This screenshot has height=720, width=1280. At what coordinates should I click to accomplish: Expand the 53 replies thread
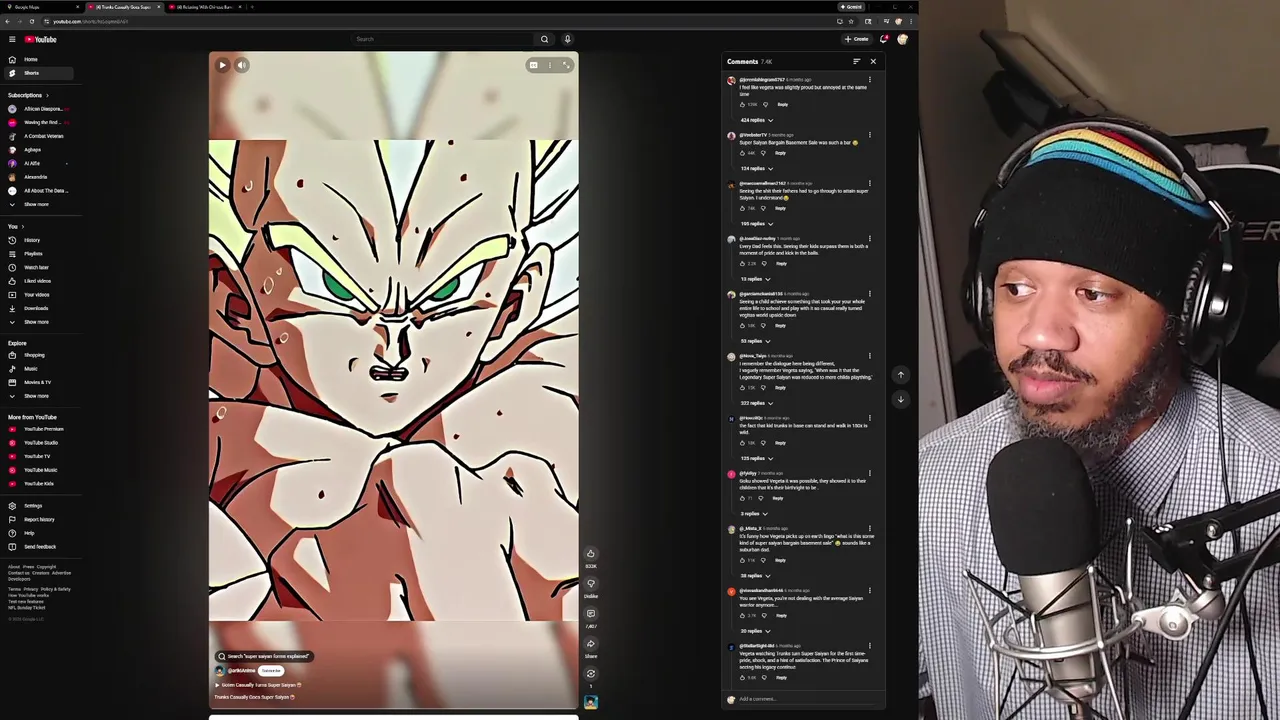tap(755, 341)
